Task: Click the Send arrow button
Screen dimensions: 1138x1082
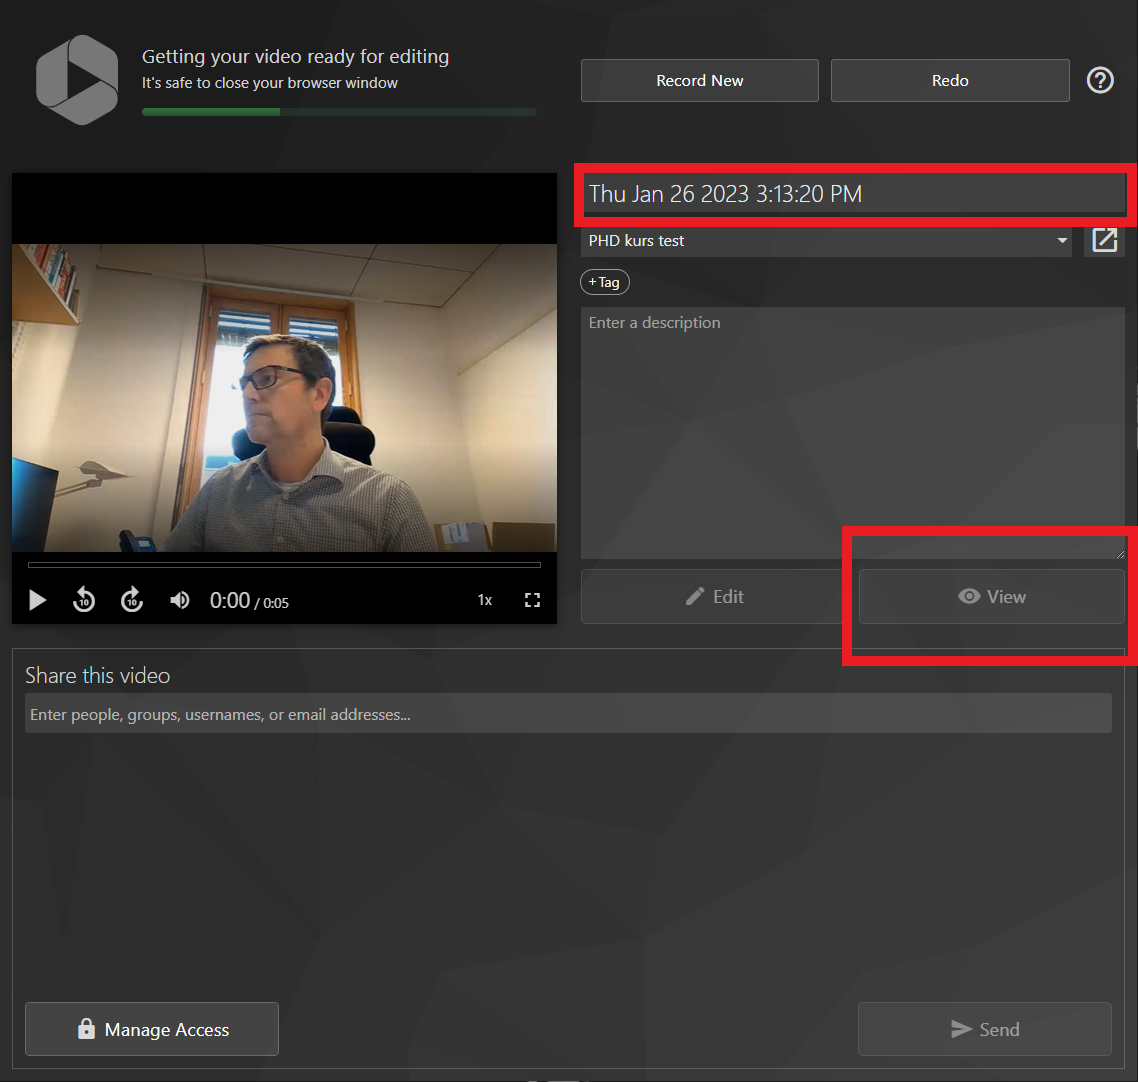Action: tap(984, 1029)
